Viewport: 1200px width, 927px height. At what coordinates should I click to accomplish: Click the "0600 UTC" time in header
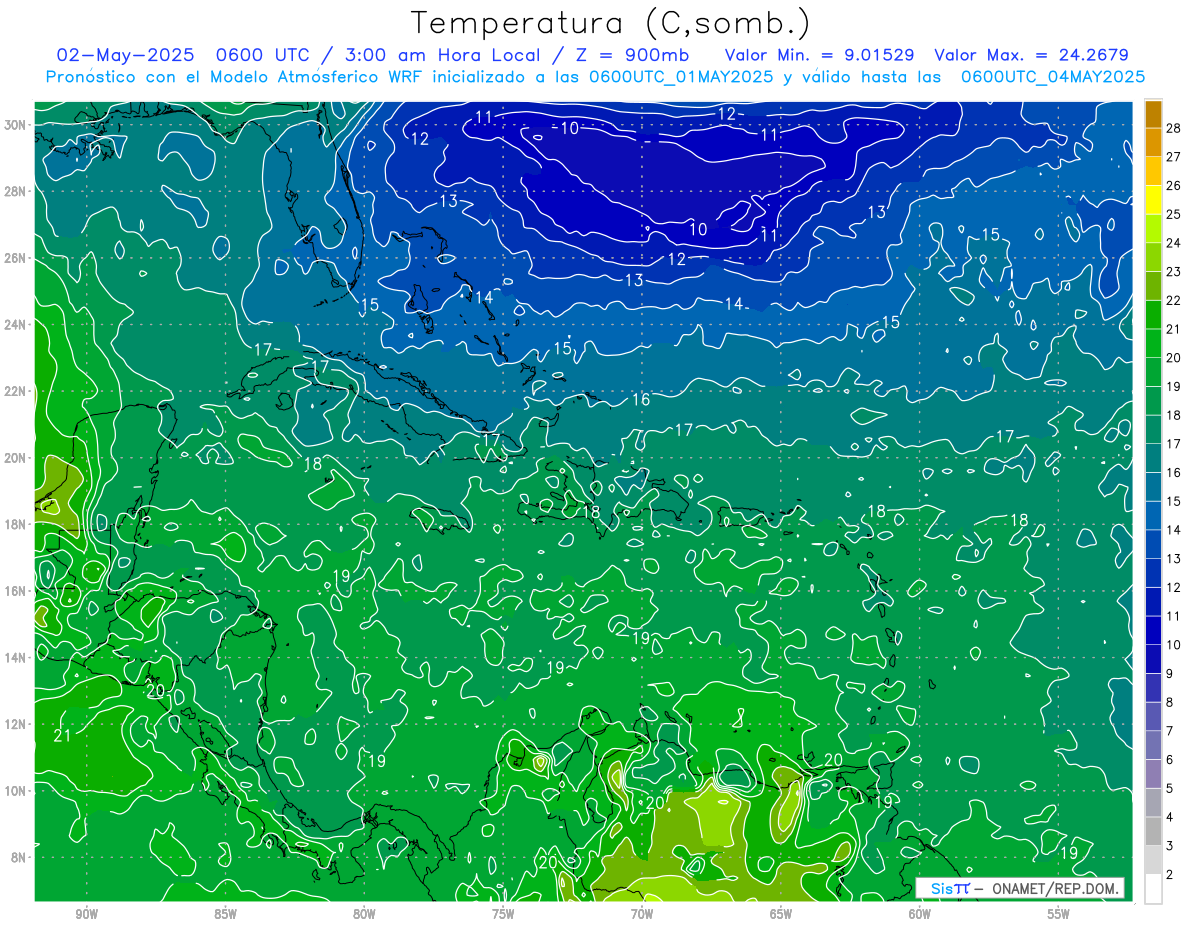click(264, 55)
